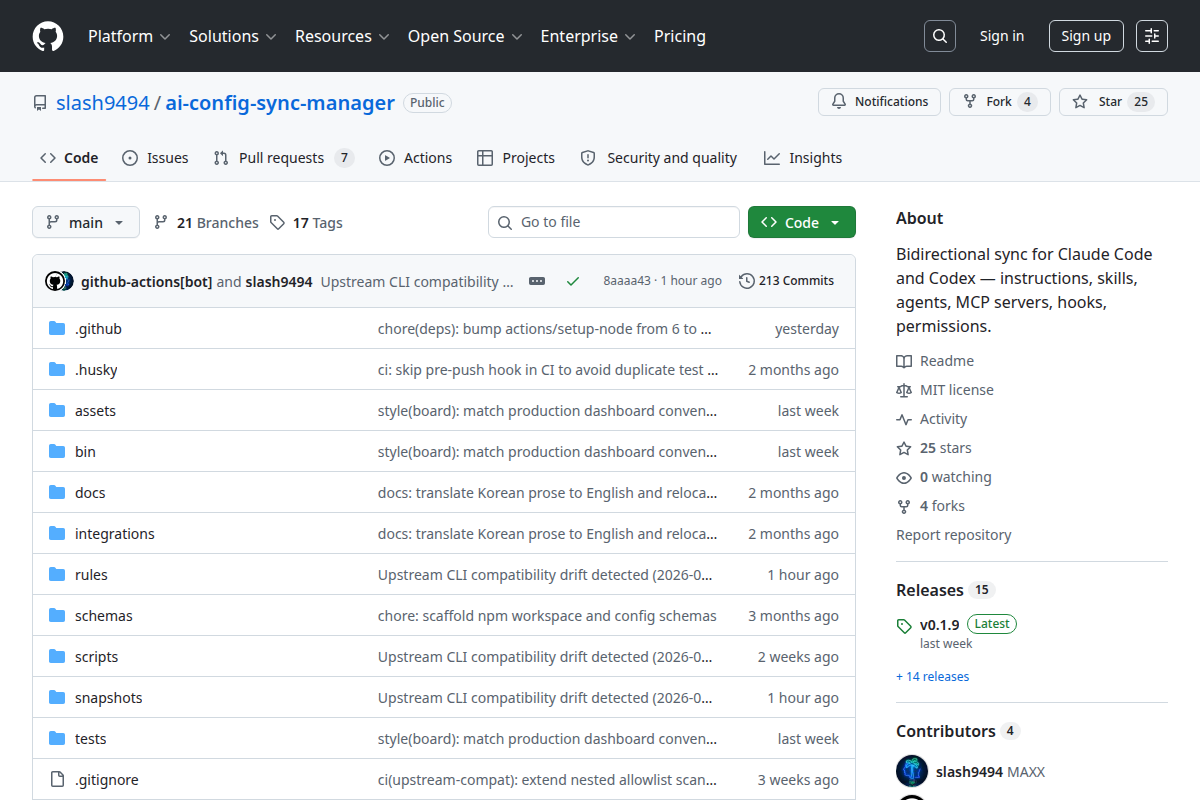The height and width of the screenshot is (800, 1200).
Task: Click the bin folder icon
Action: (57, 452)
